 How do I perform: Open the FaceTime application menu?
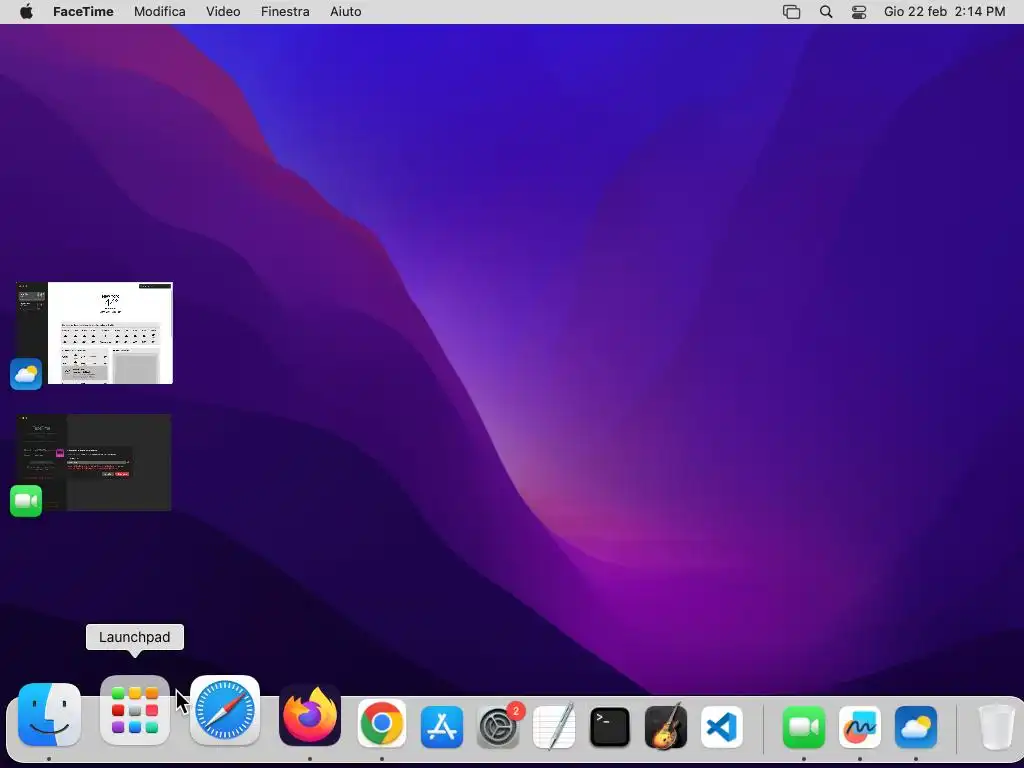coord(83,11)
